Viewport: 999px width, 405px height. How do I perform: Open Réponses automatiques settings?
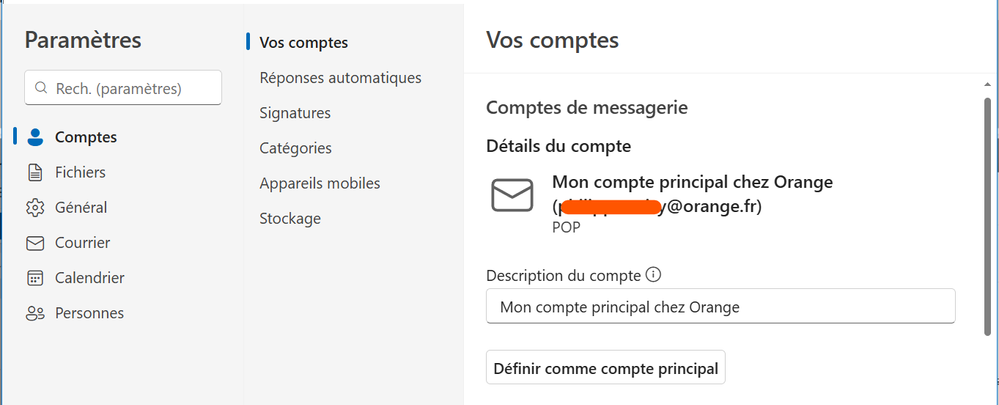(340, 77)
